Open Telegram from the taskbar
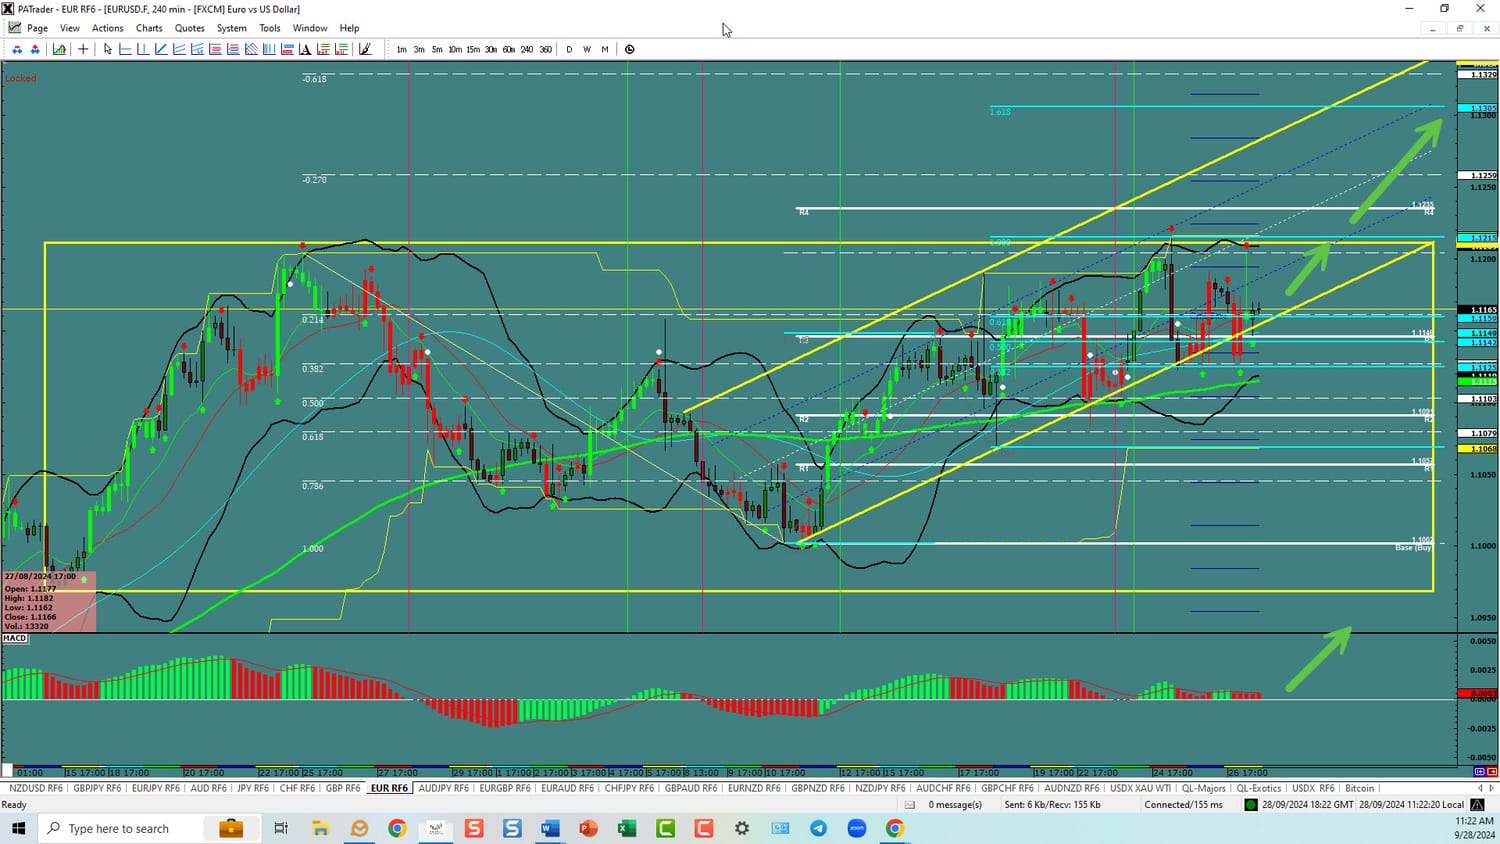1500x844 pixels. click(818, 828)
